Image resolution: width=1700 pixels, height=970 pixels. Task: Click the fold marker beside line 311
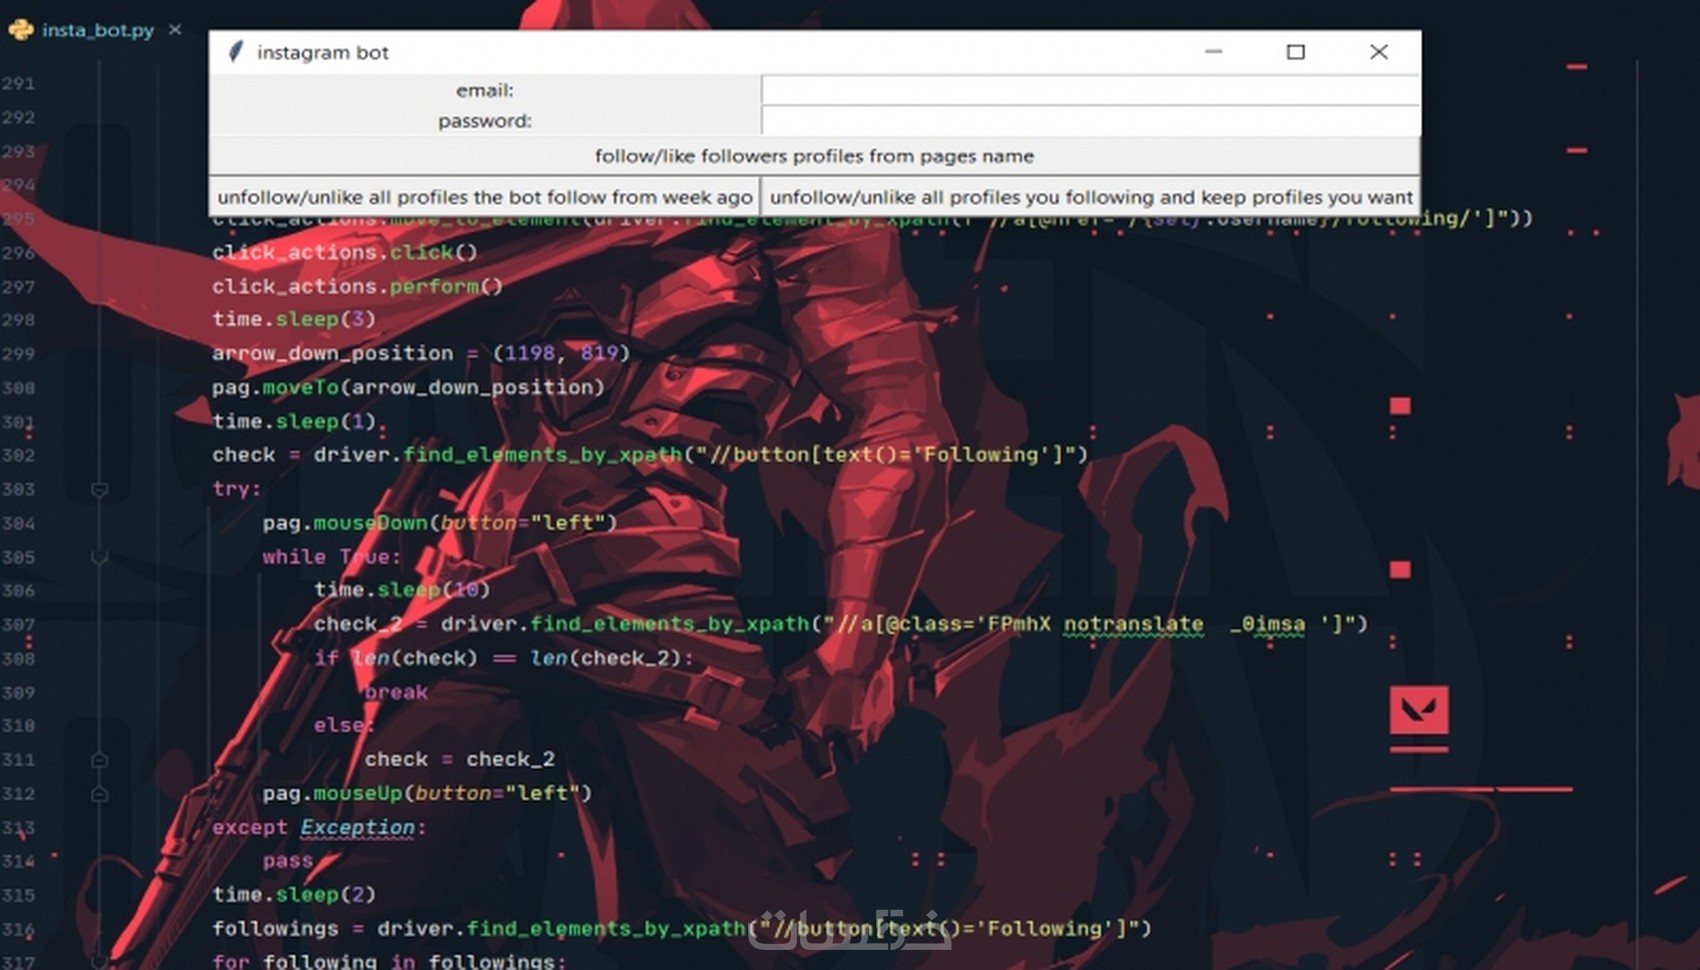(99, 760)
